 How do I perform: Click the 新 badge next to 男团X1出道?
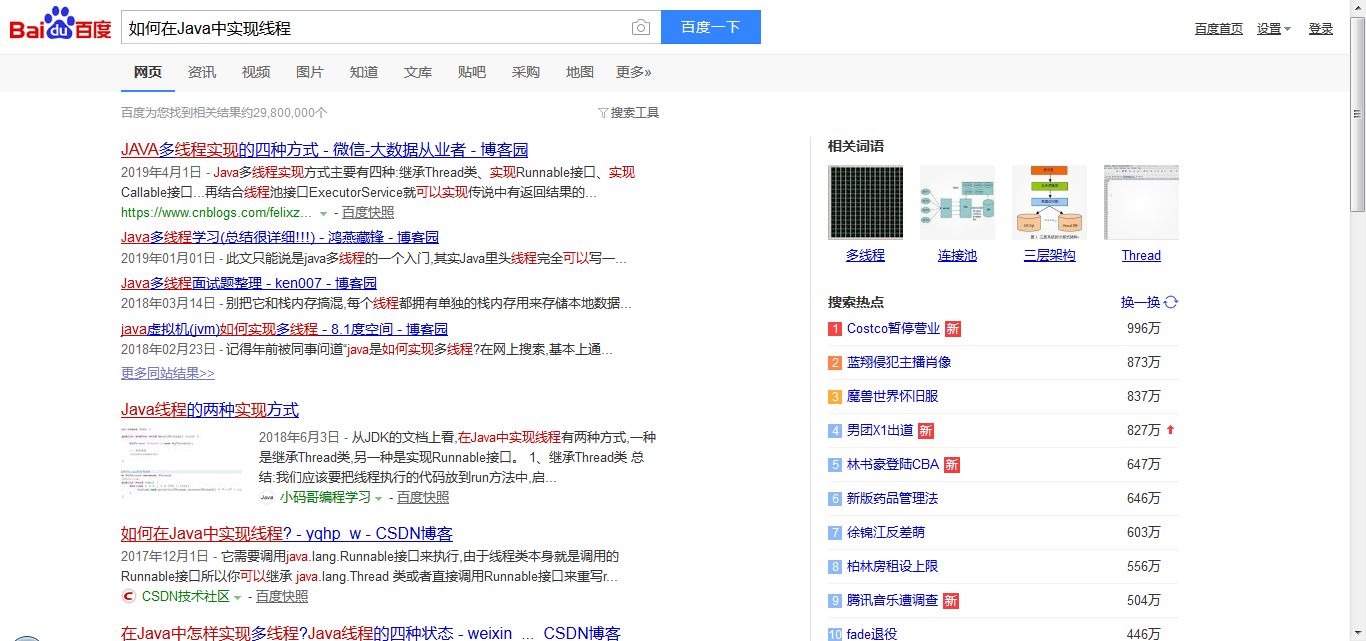(x=926, y=431)
